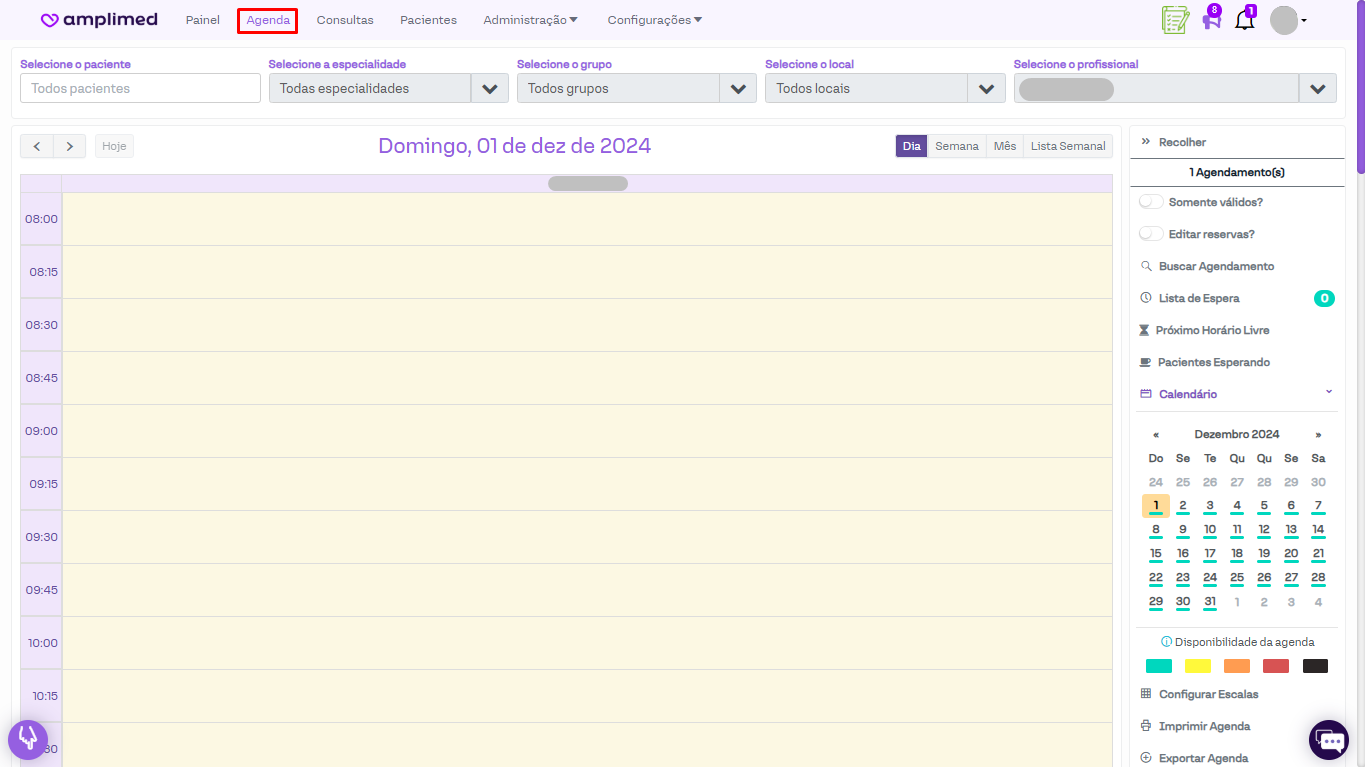Viewport: 1365px width, 767px height.
Task: Open the notifications bell icon
Action: point(1244,20)
